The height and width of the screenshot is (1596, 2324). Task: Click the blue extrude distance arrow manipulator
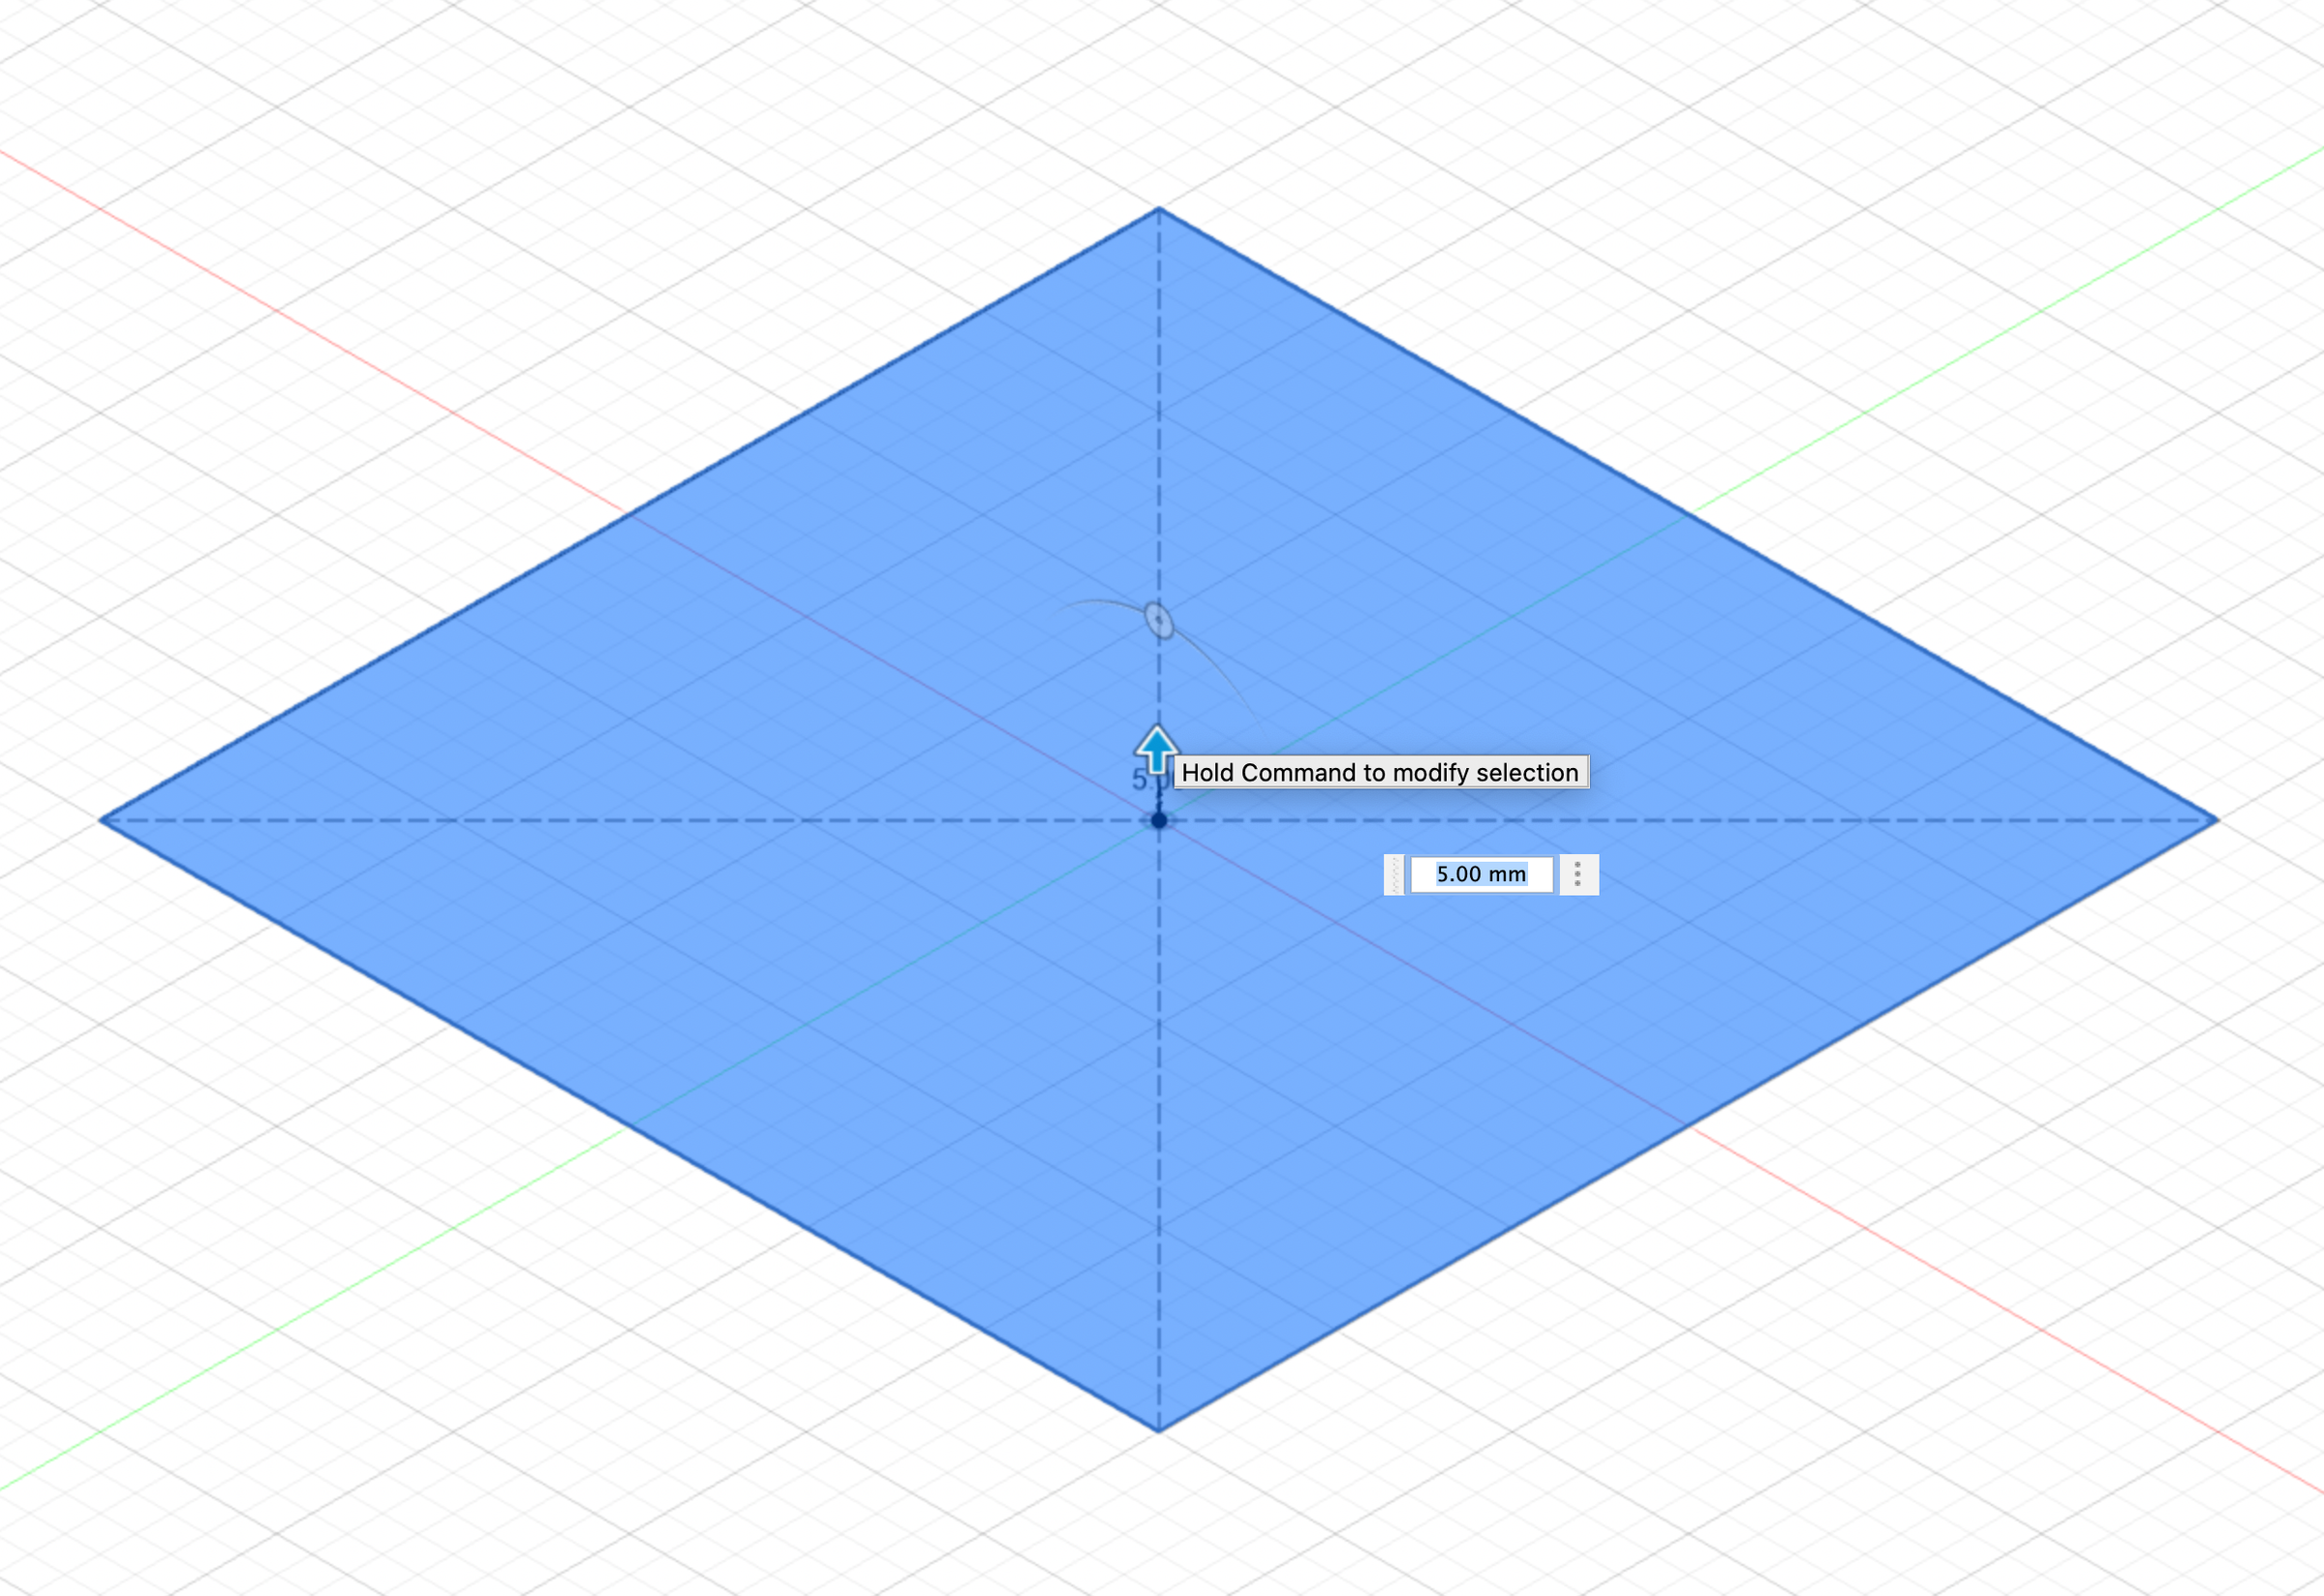click(x=1157, y=749)
